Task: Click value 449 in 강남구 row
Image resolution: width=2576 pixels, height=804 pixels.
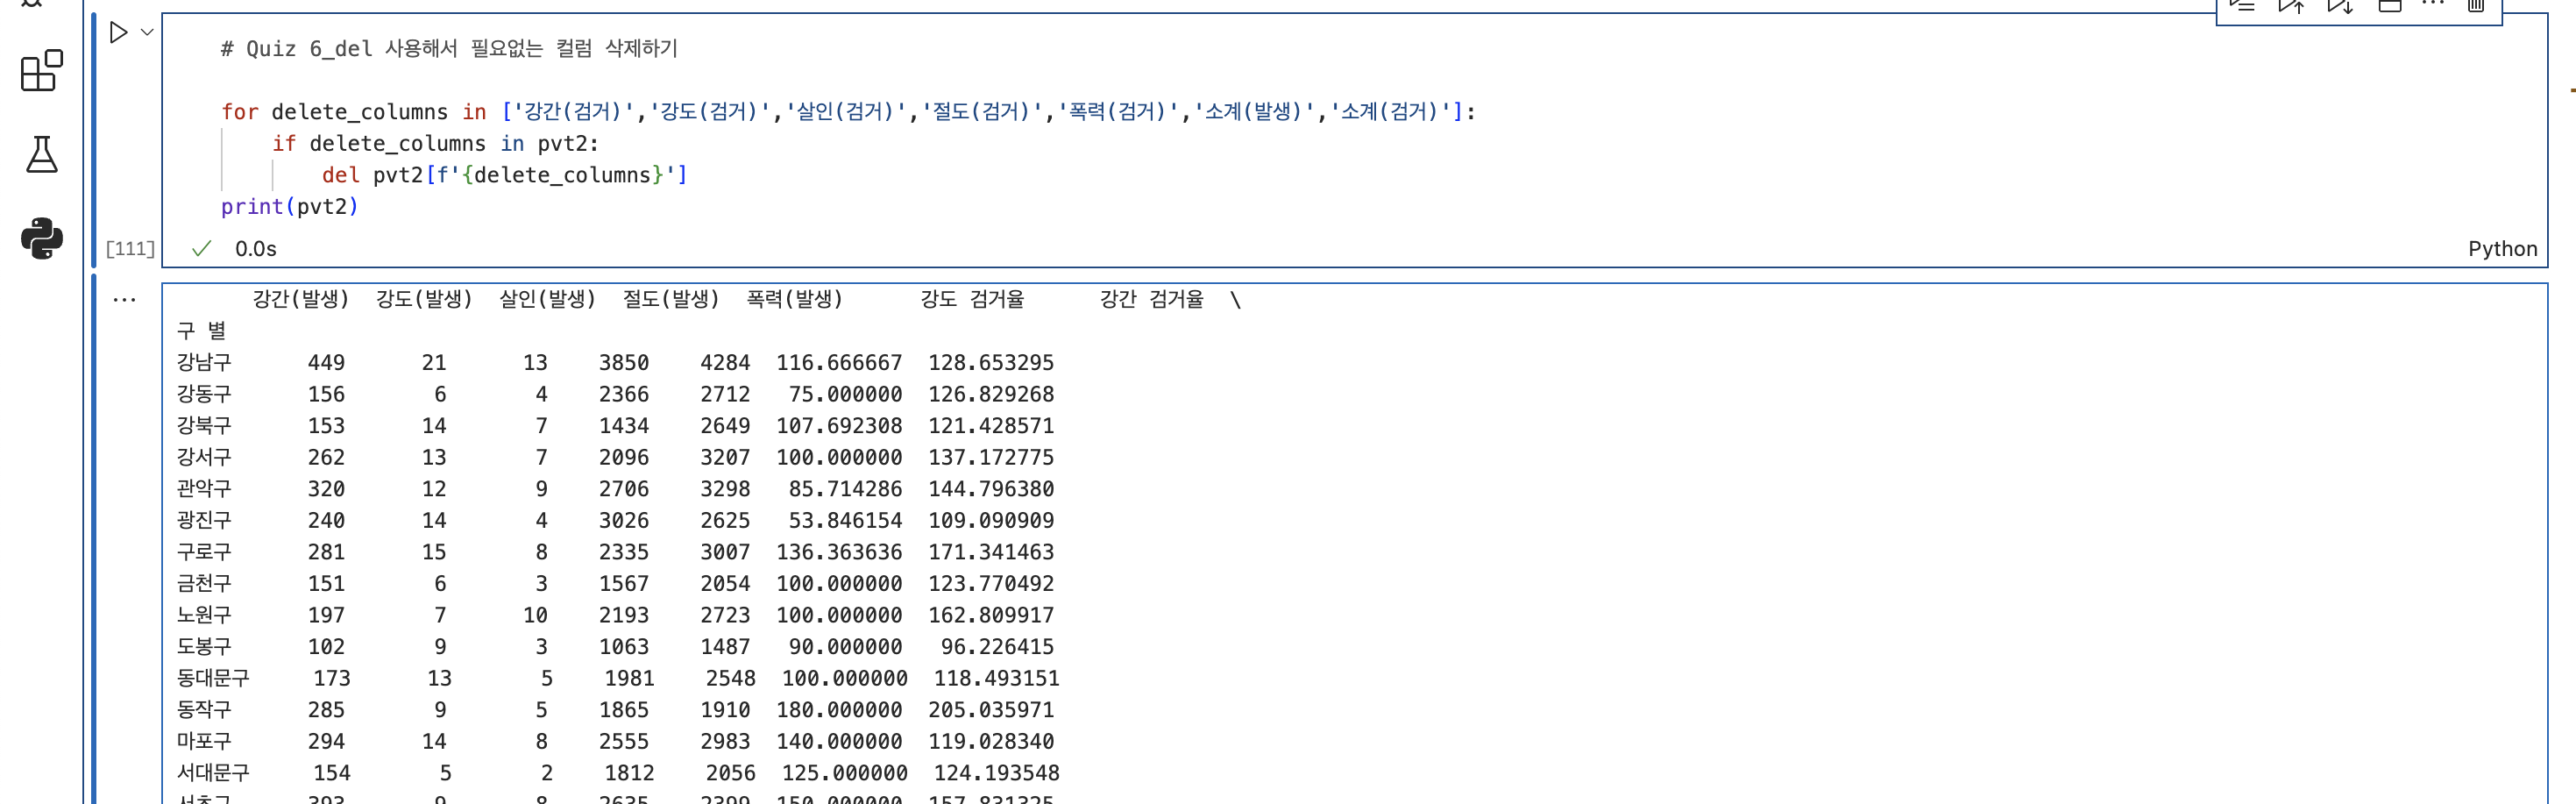Action: (326, 363)
